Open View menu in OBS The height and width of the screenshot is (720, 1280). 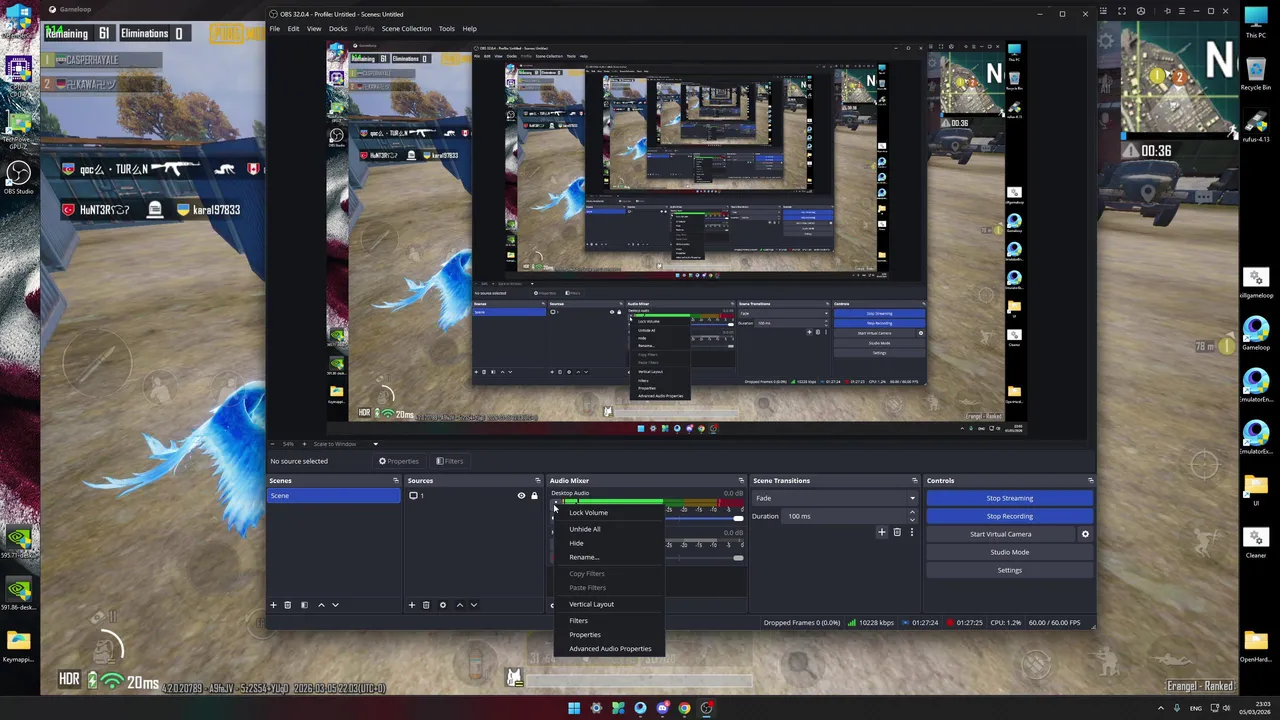coord(314,28)
